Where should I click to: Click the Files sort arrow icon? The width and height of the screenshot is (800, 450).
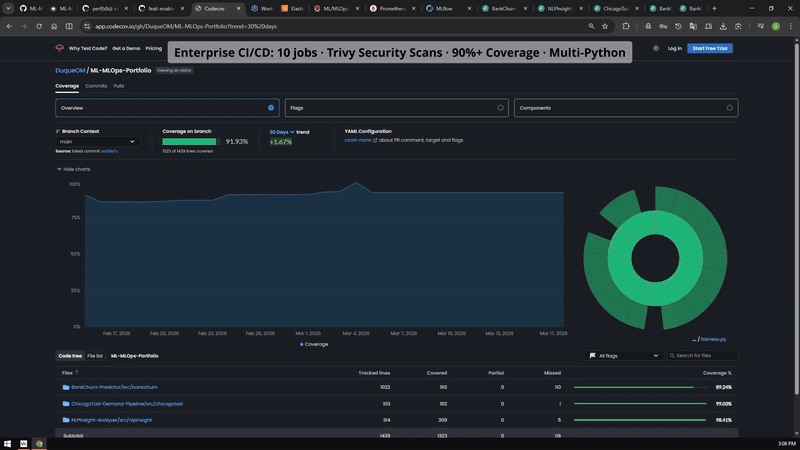tap(77, 372)
